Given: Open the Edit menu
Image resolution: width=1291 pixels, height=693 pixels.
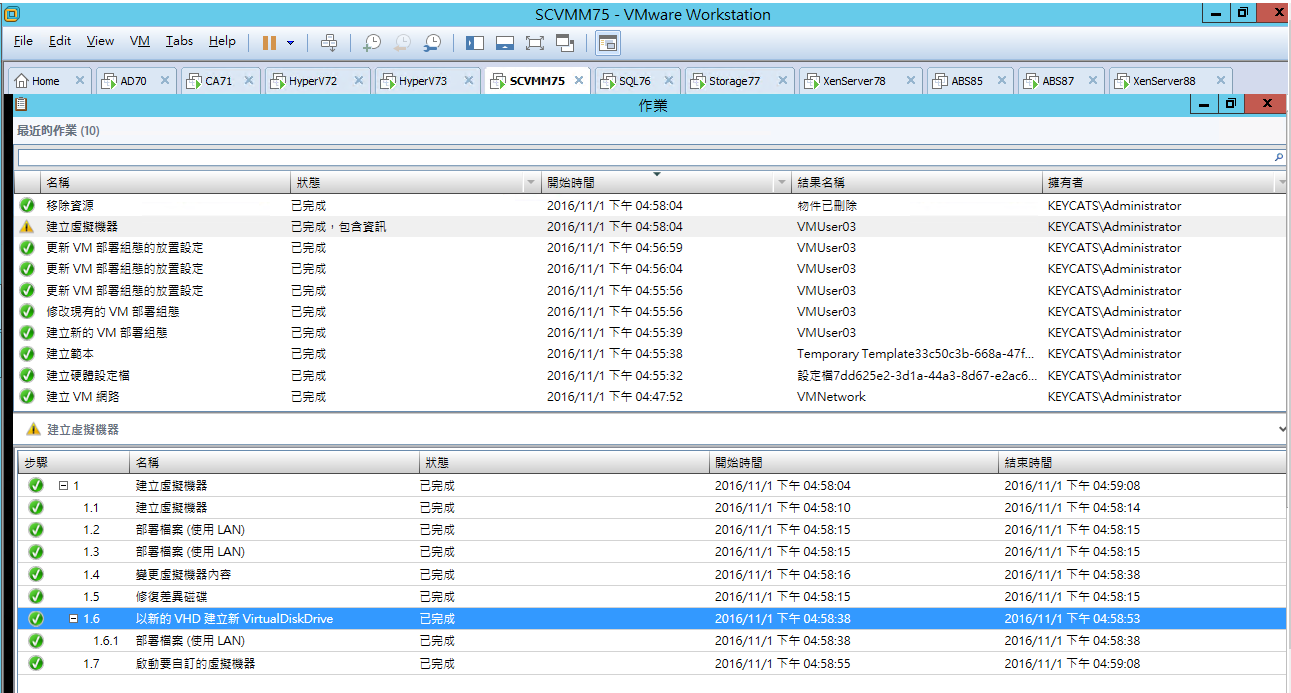Looking at the screenshot, I should pyautogui.click(x=60, y=41).
